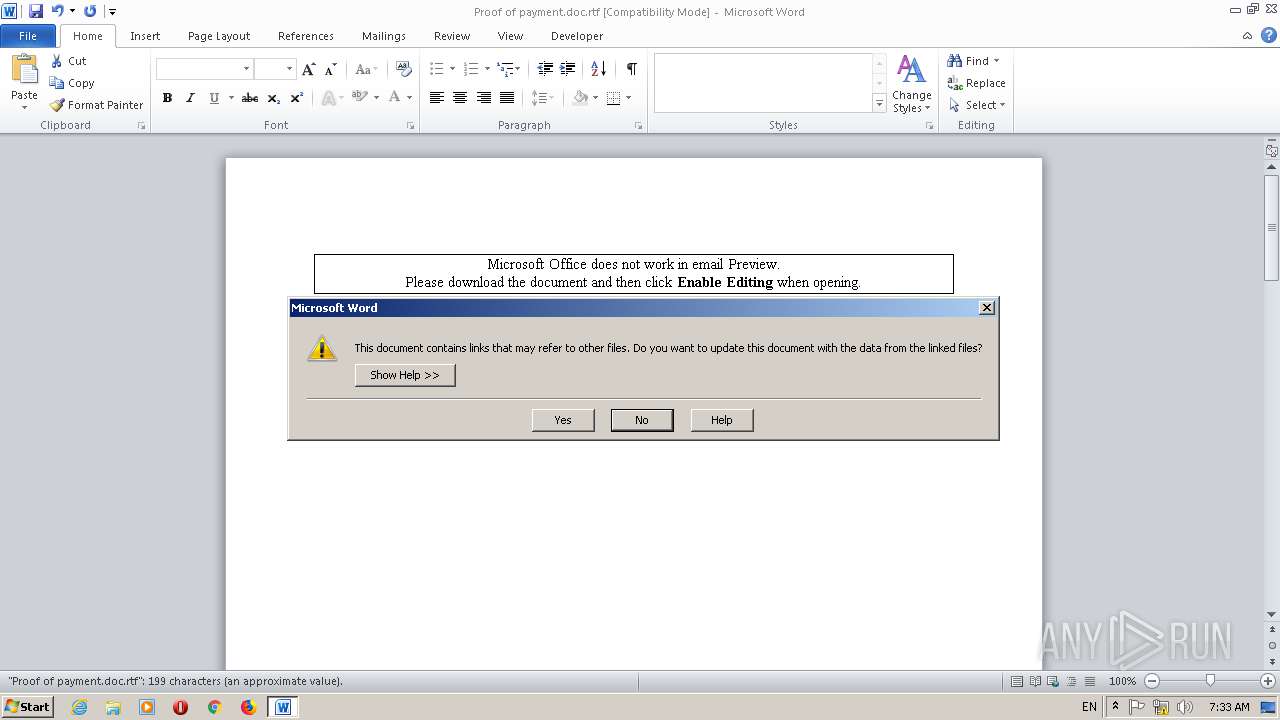Click the Bullets list icon
The image size is (1280, 720).
pyautogui.click(x=437, y=69)
